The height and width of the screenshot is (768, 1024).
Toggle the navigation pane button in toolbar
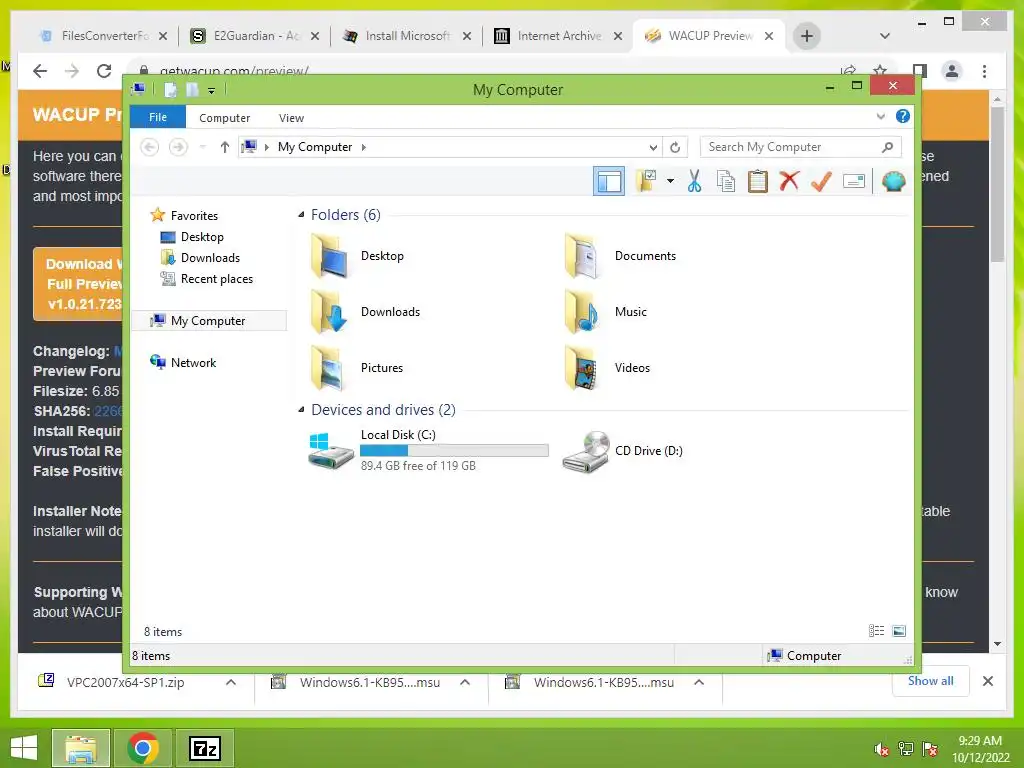point(609,181)
